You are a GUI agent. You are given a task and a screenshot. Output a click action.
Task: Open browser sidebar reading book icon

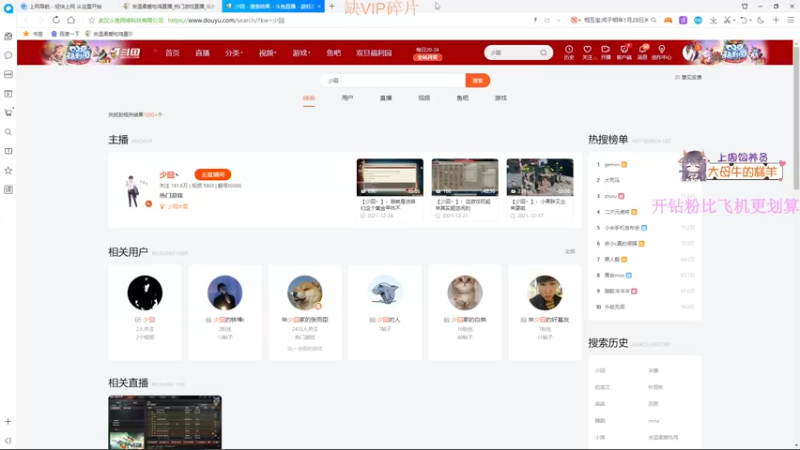coord(8,151)
